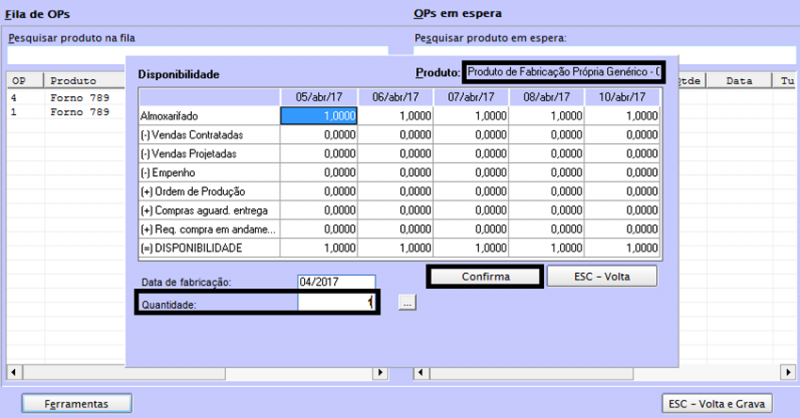
Task: Click ESC - Volta e Grava button
Action: point(717,404)
